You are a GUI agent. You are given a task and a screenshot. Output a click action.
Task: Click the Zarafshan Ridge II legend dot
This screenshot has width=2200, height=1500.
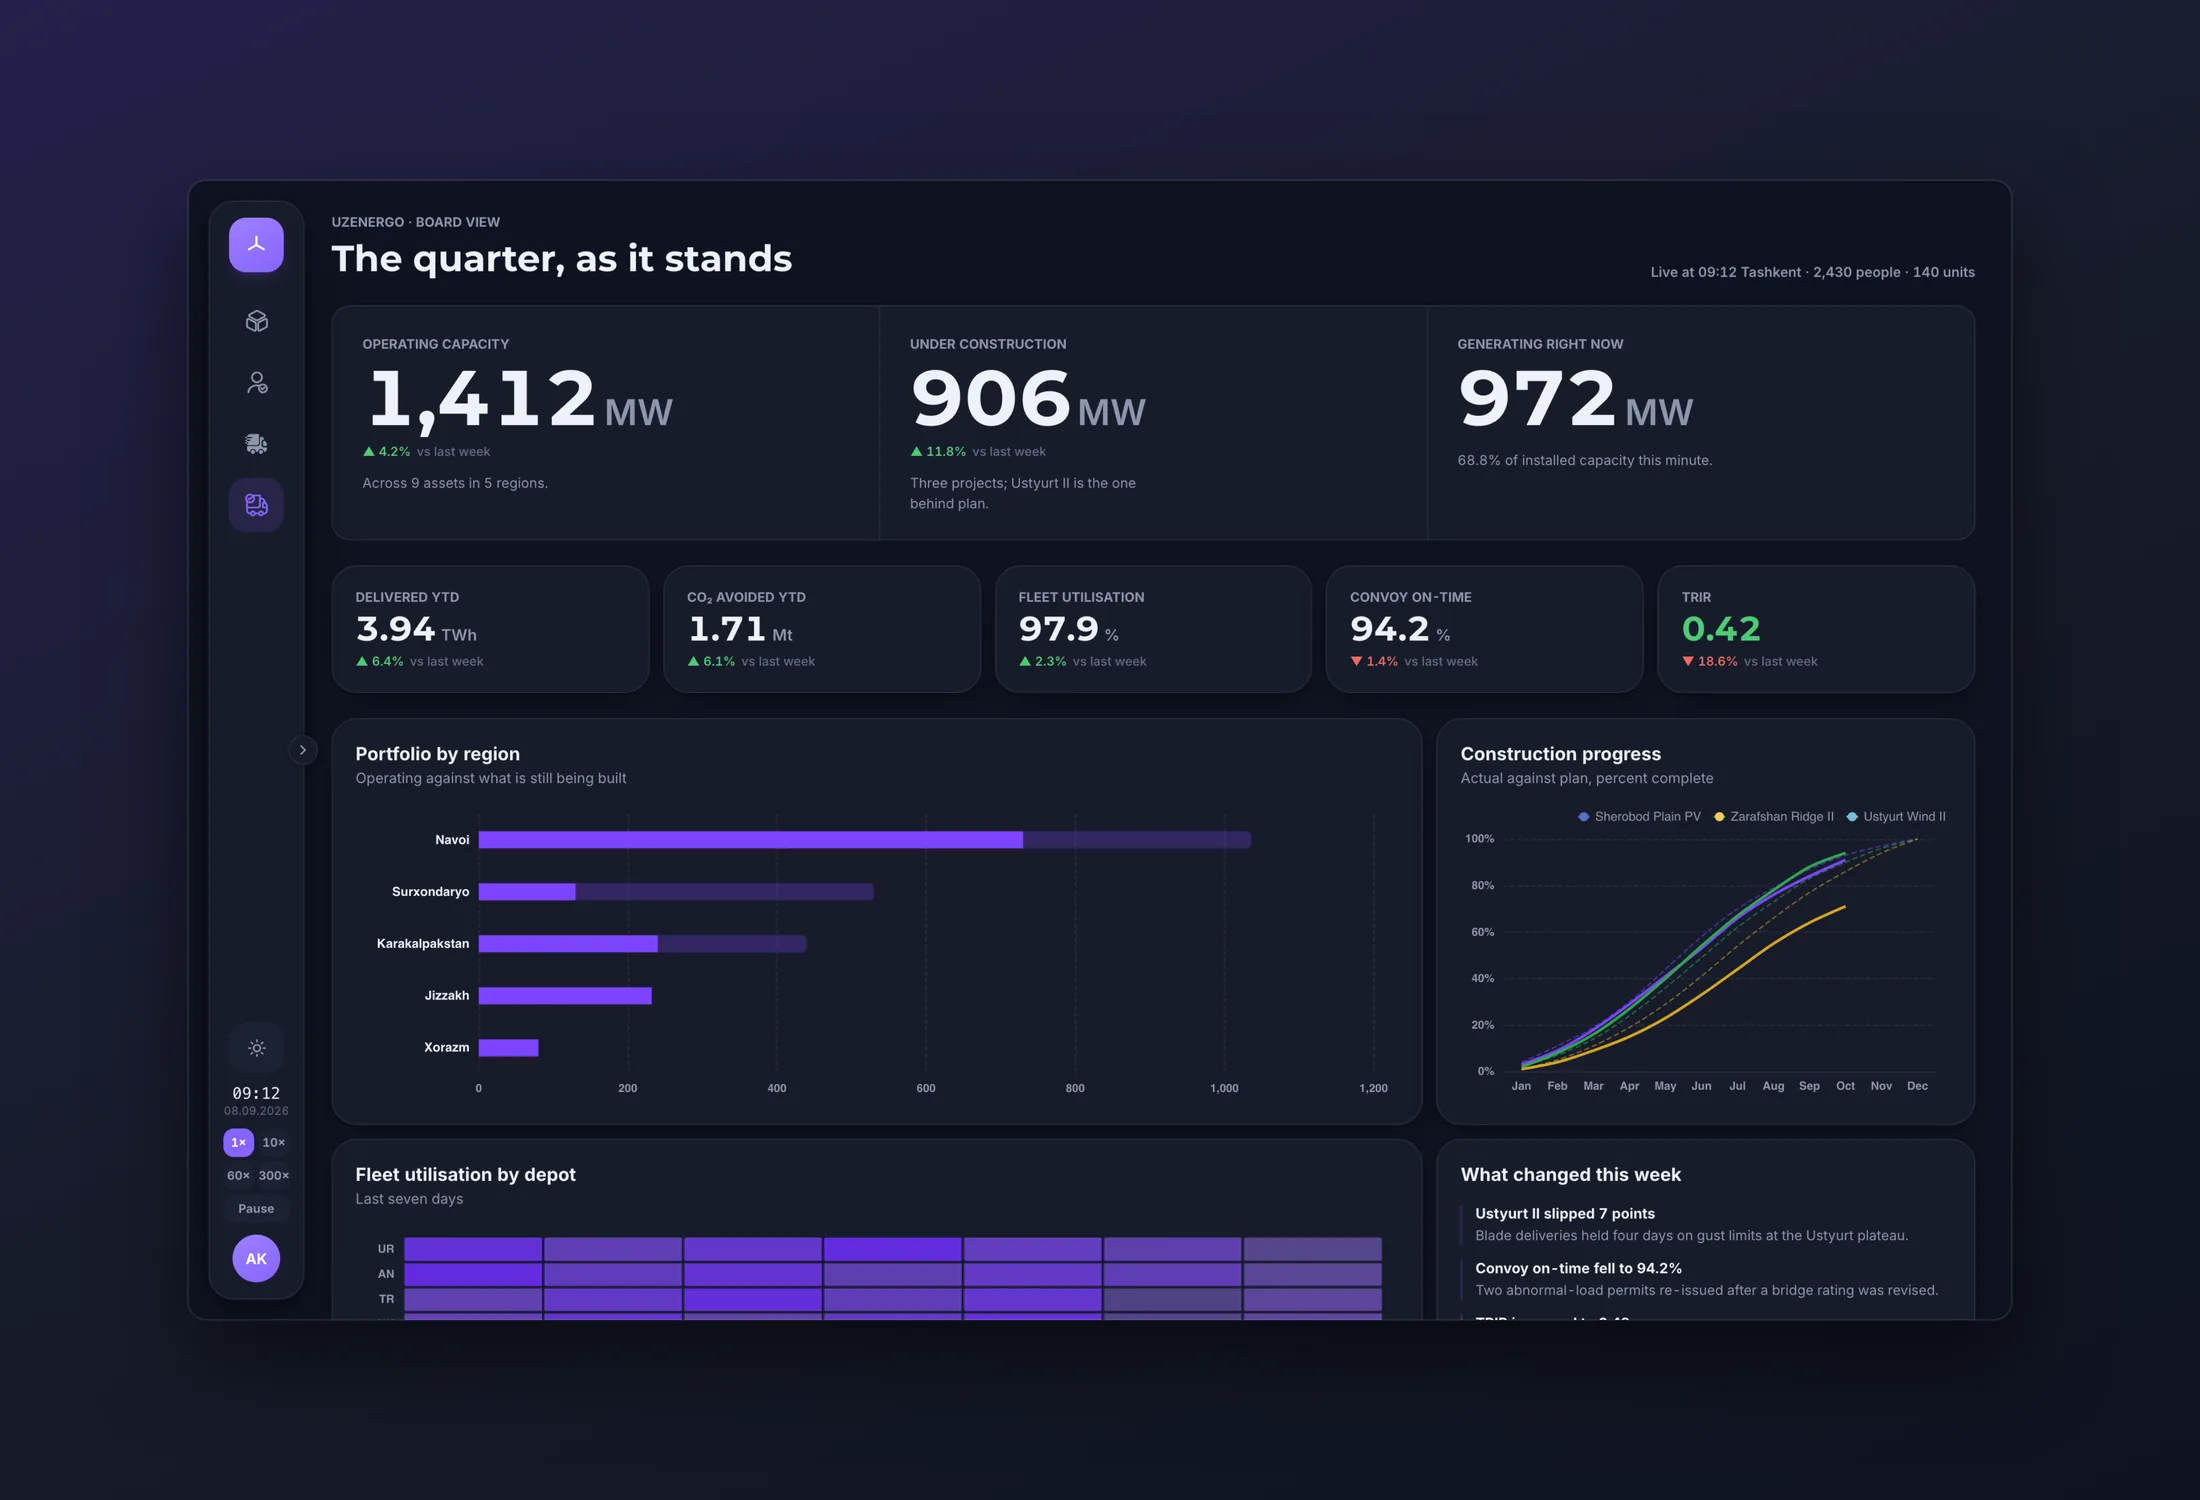point(1719,817)
